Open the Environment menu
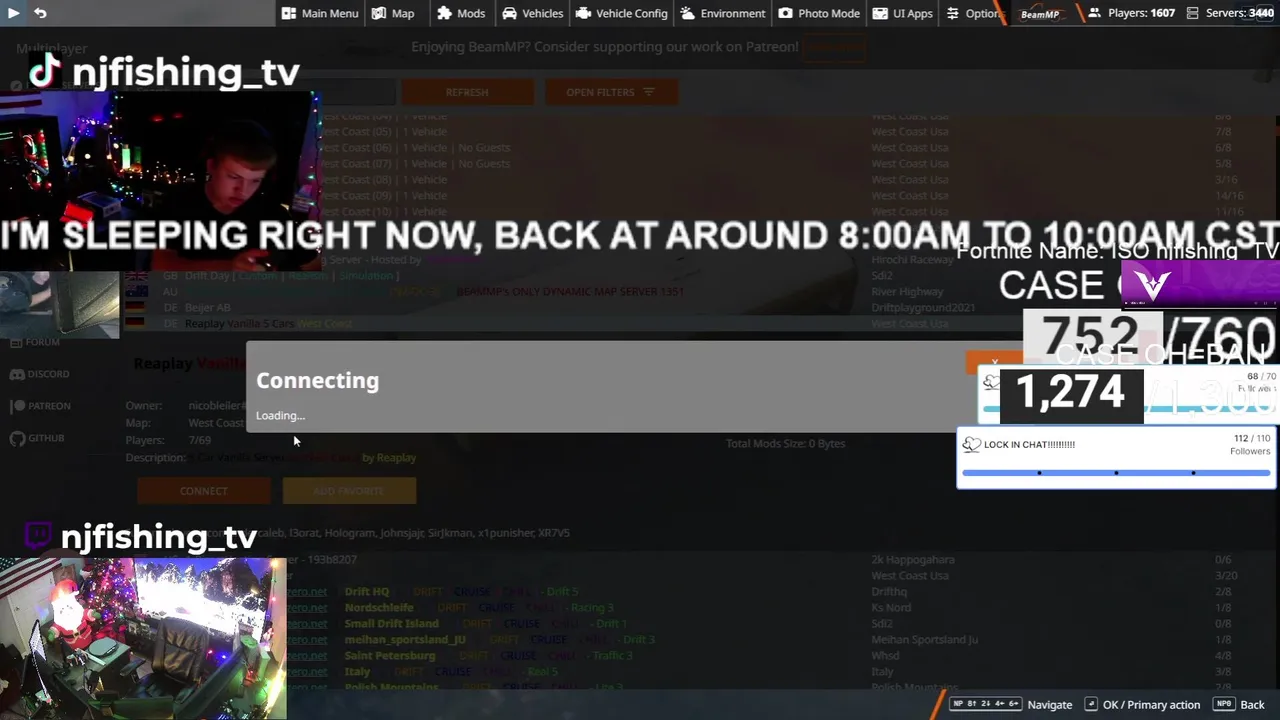This screenshot has height=720, width=1280. (x=723, y=13)
